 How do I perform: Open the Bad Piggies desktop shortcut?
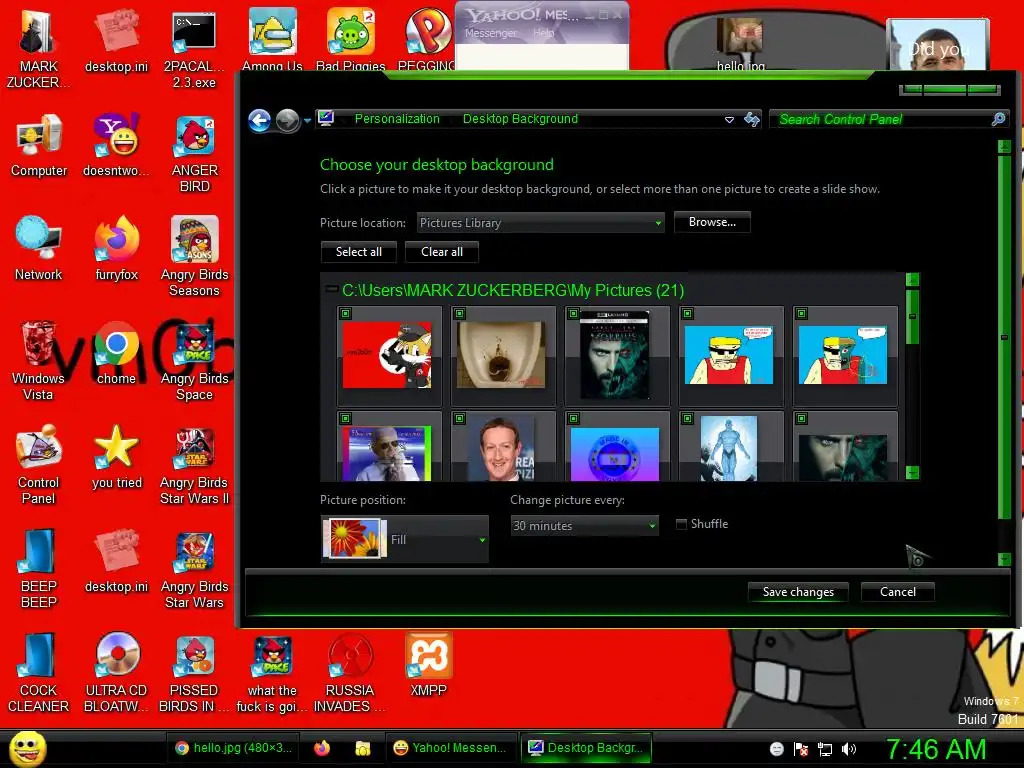[351, 39]
